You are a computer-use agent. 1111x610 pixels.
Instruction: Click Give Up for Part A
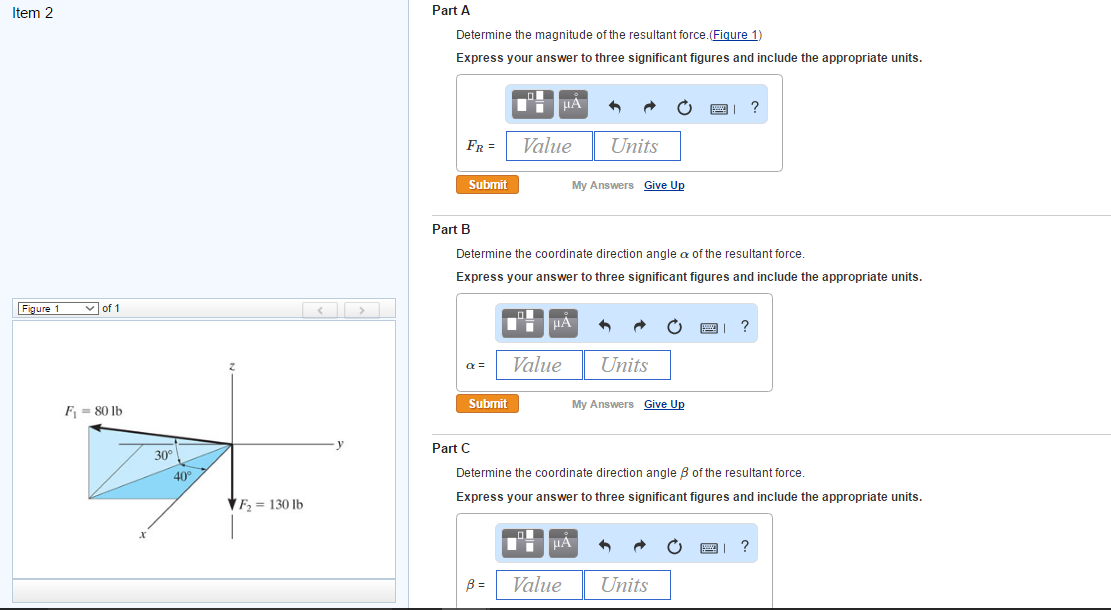[x=664, y=185]
